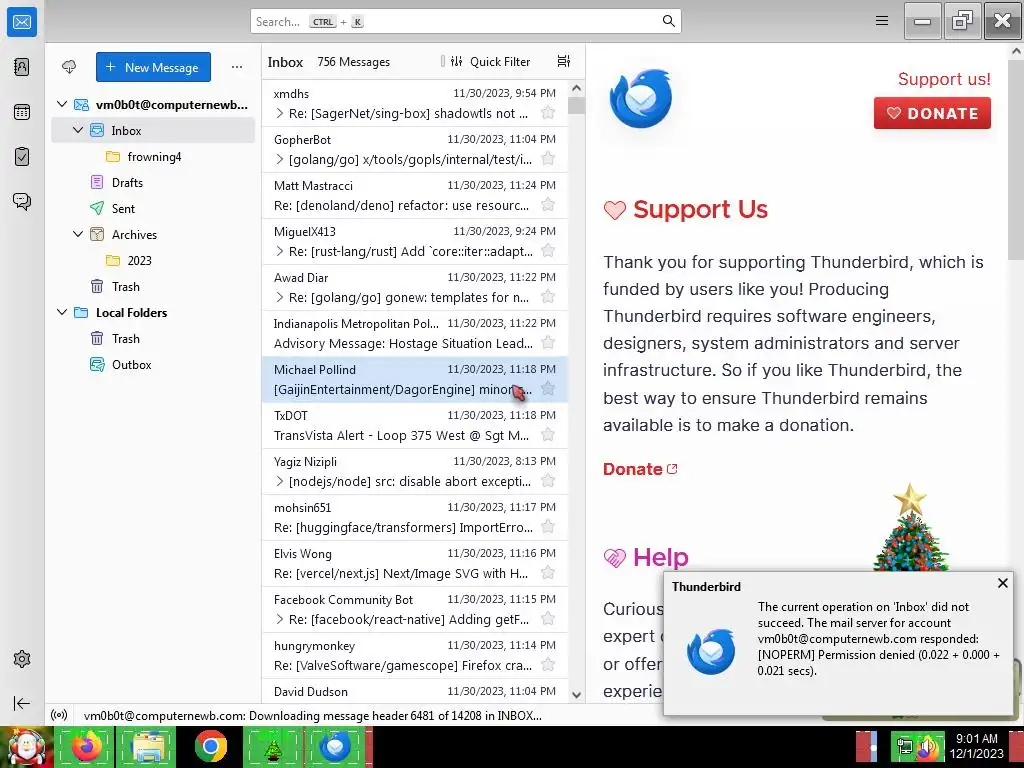Close the Thunderbird error notification
The width and height of the screenshot is (1024, 768).
point(1002,583)
